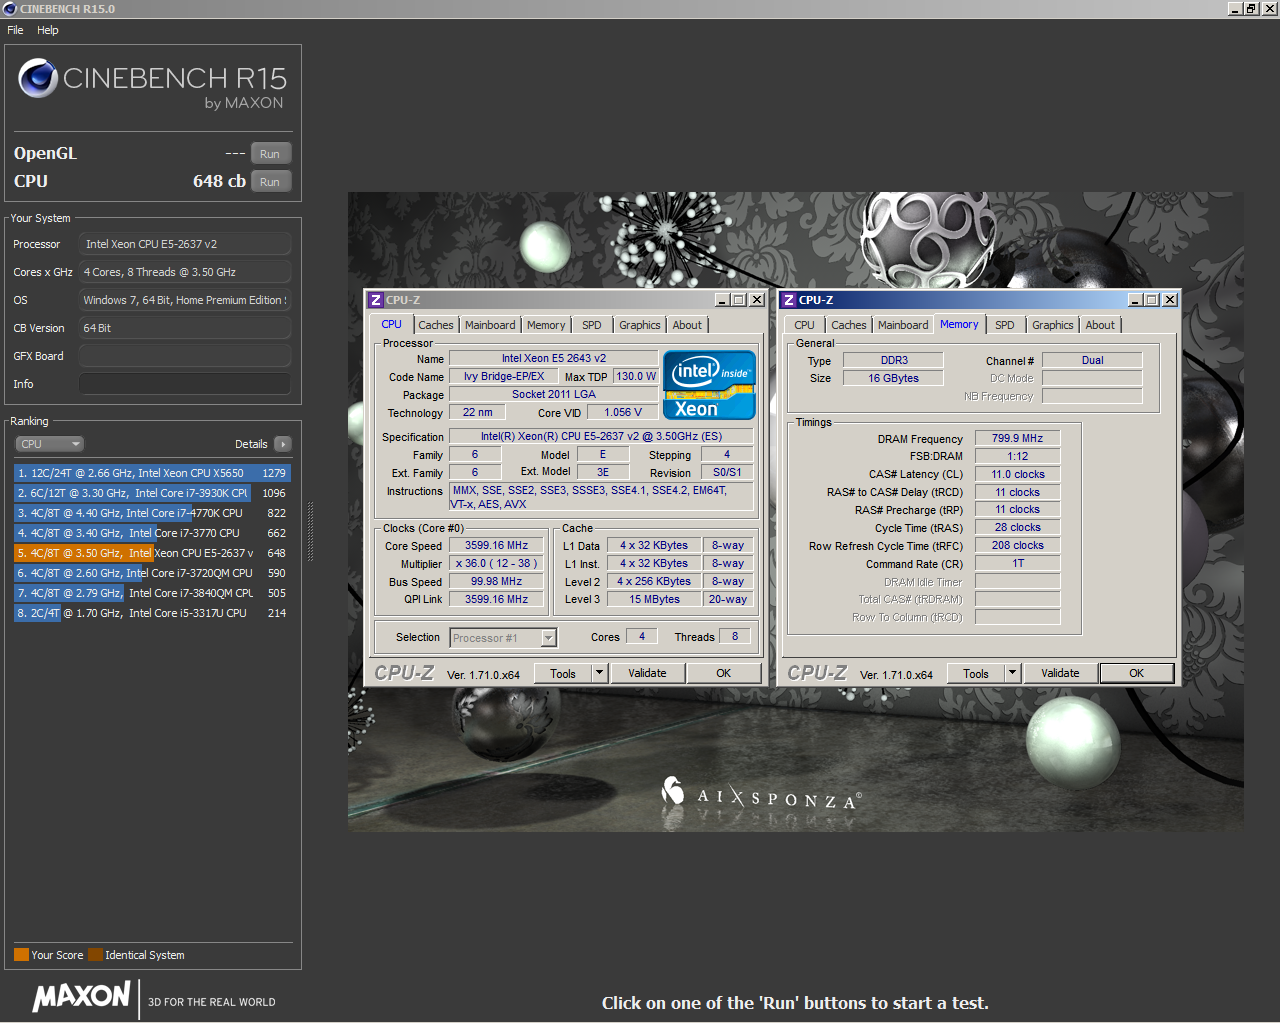
Task: Click the Details arrow button in Ranking
Action: pyautogui.click(x=283, y=444)
